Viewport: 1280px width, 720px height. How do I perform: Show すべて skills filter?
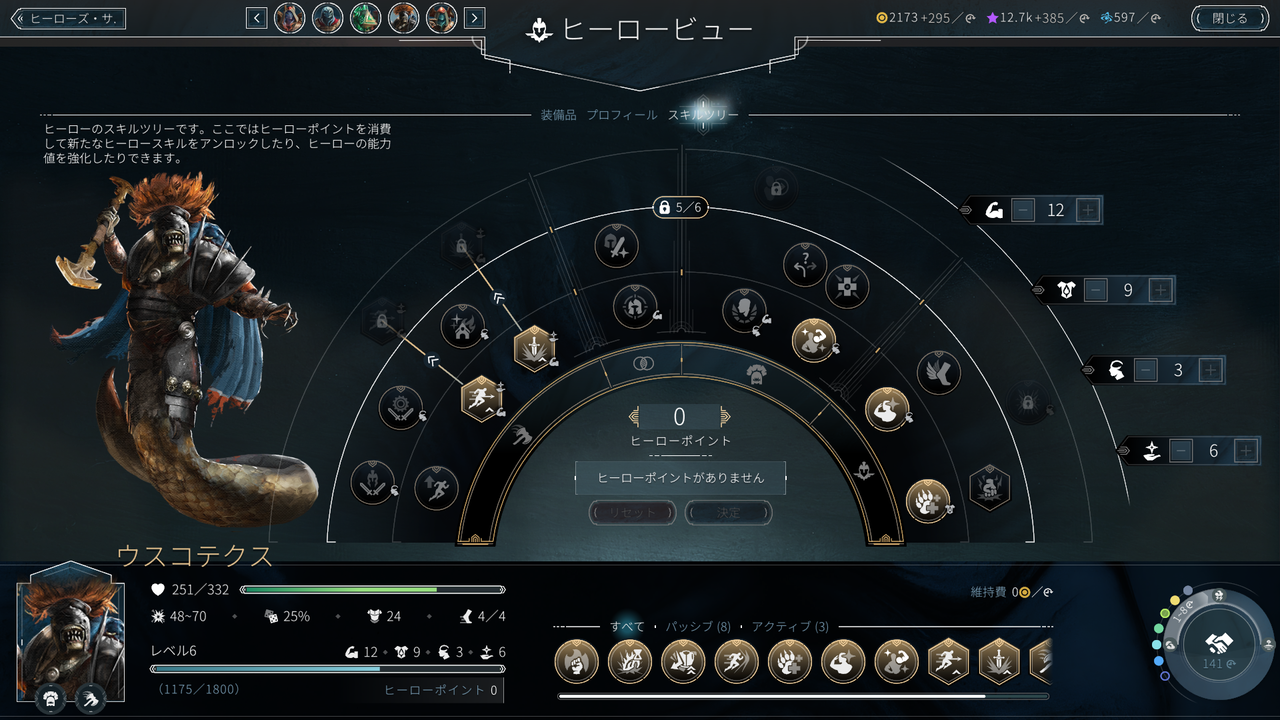pos(628,627)
